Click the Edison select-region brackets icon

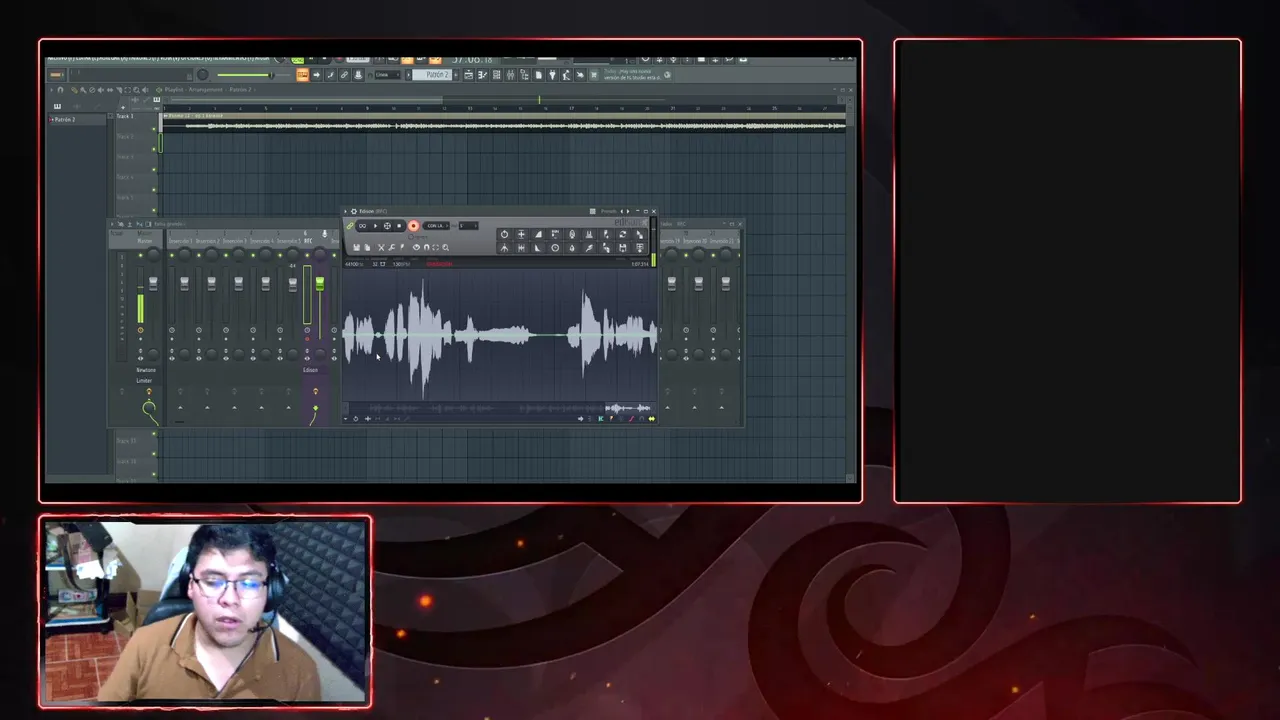(x=435, y=248)
